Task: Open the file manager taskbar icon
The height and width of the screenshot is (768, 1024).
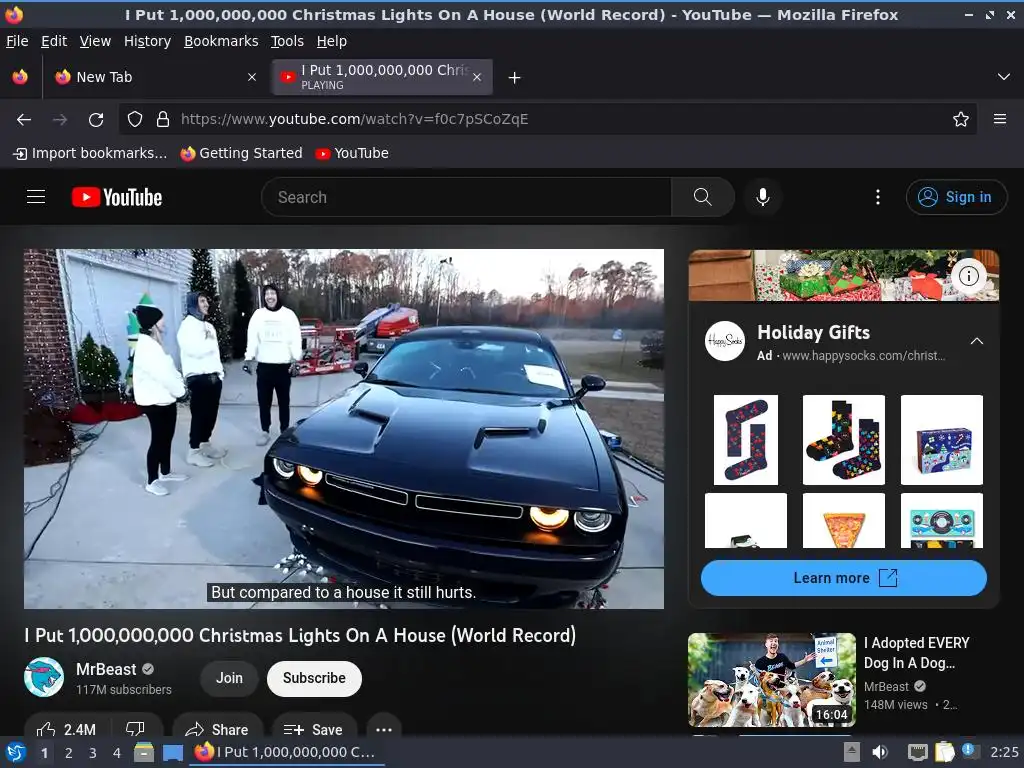Action: 144,752
